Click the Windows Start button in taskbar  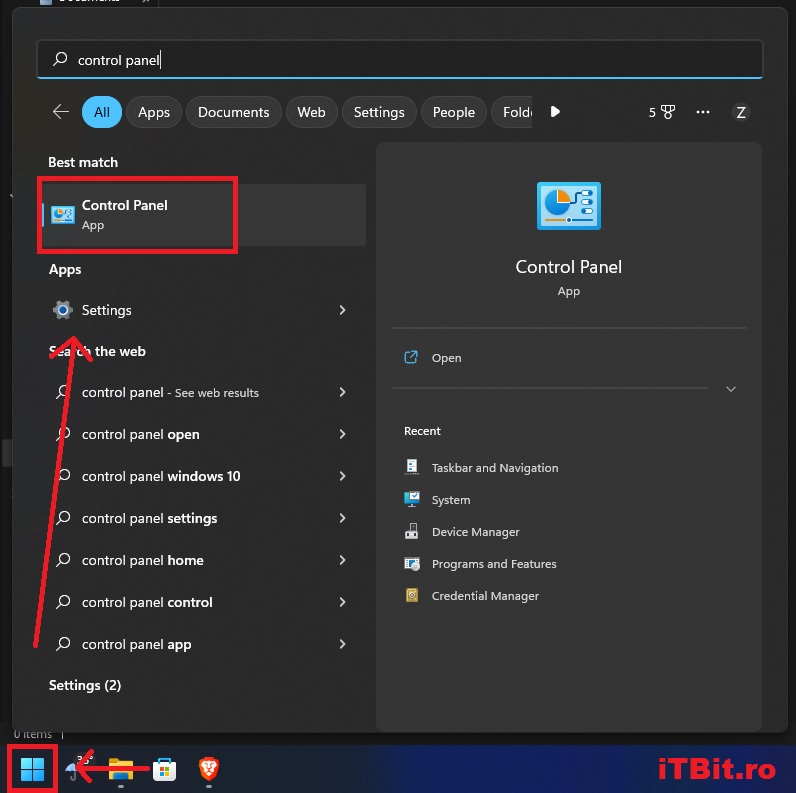pos(32,769)
